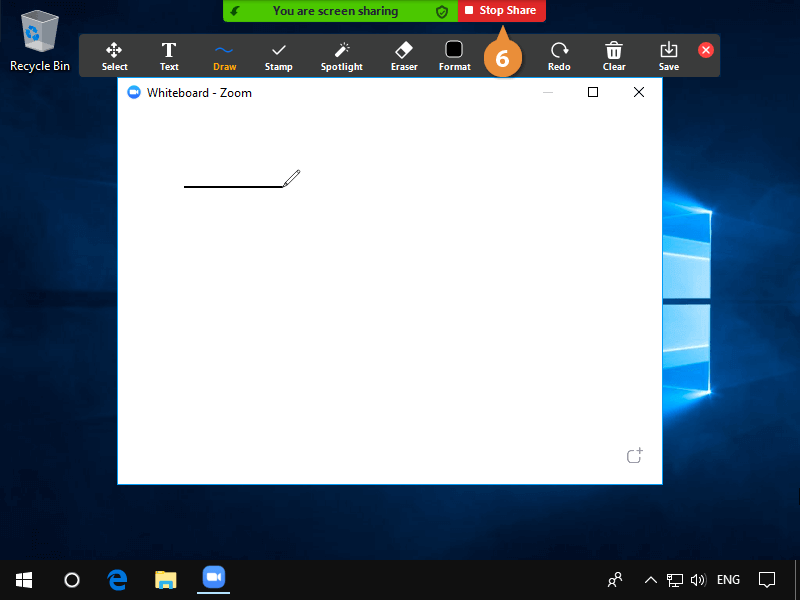This screenshot has width=800, height=600.
Task: Open the ENG language selector
Action: (728, 580)
